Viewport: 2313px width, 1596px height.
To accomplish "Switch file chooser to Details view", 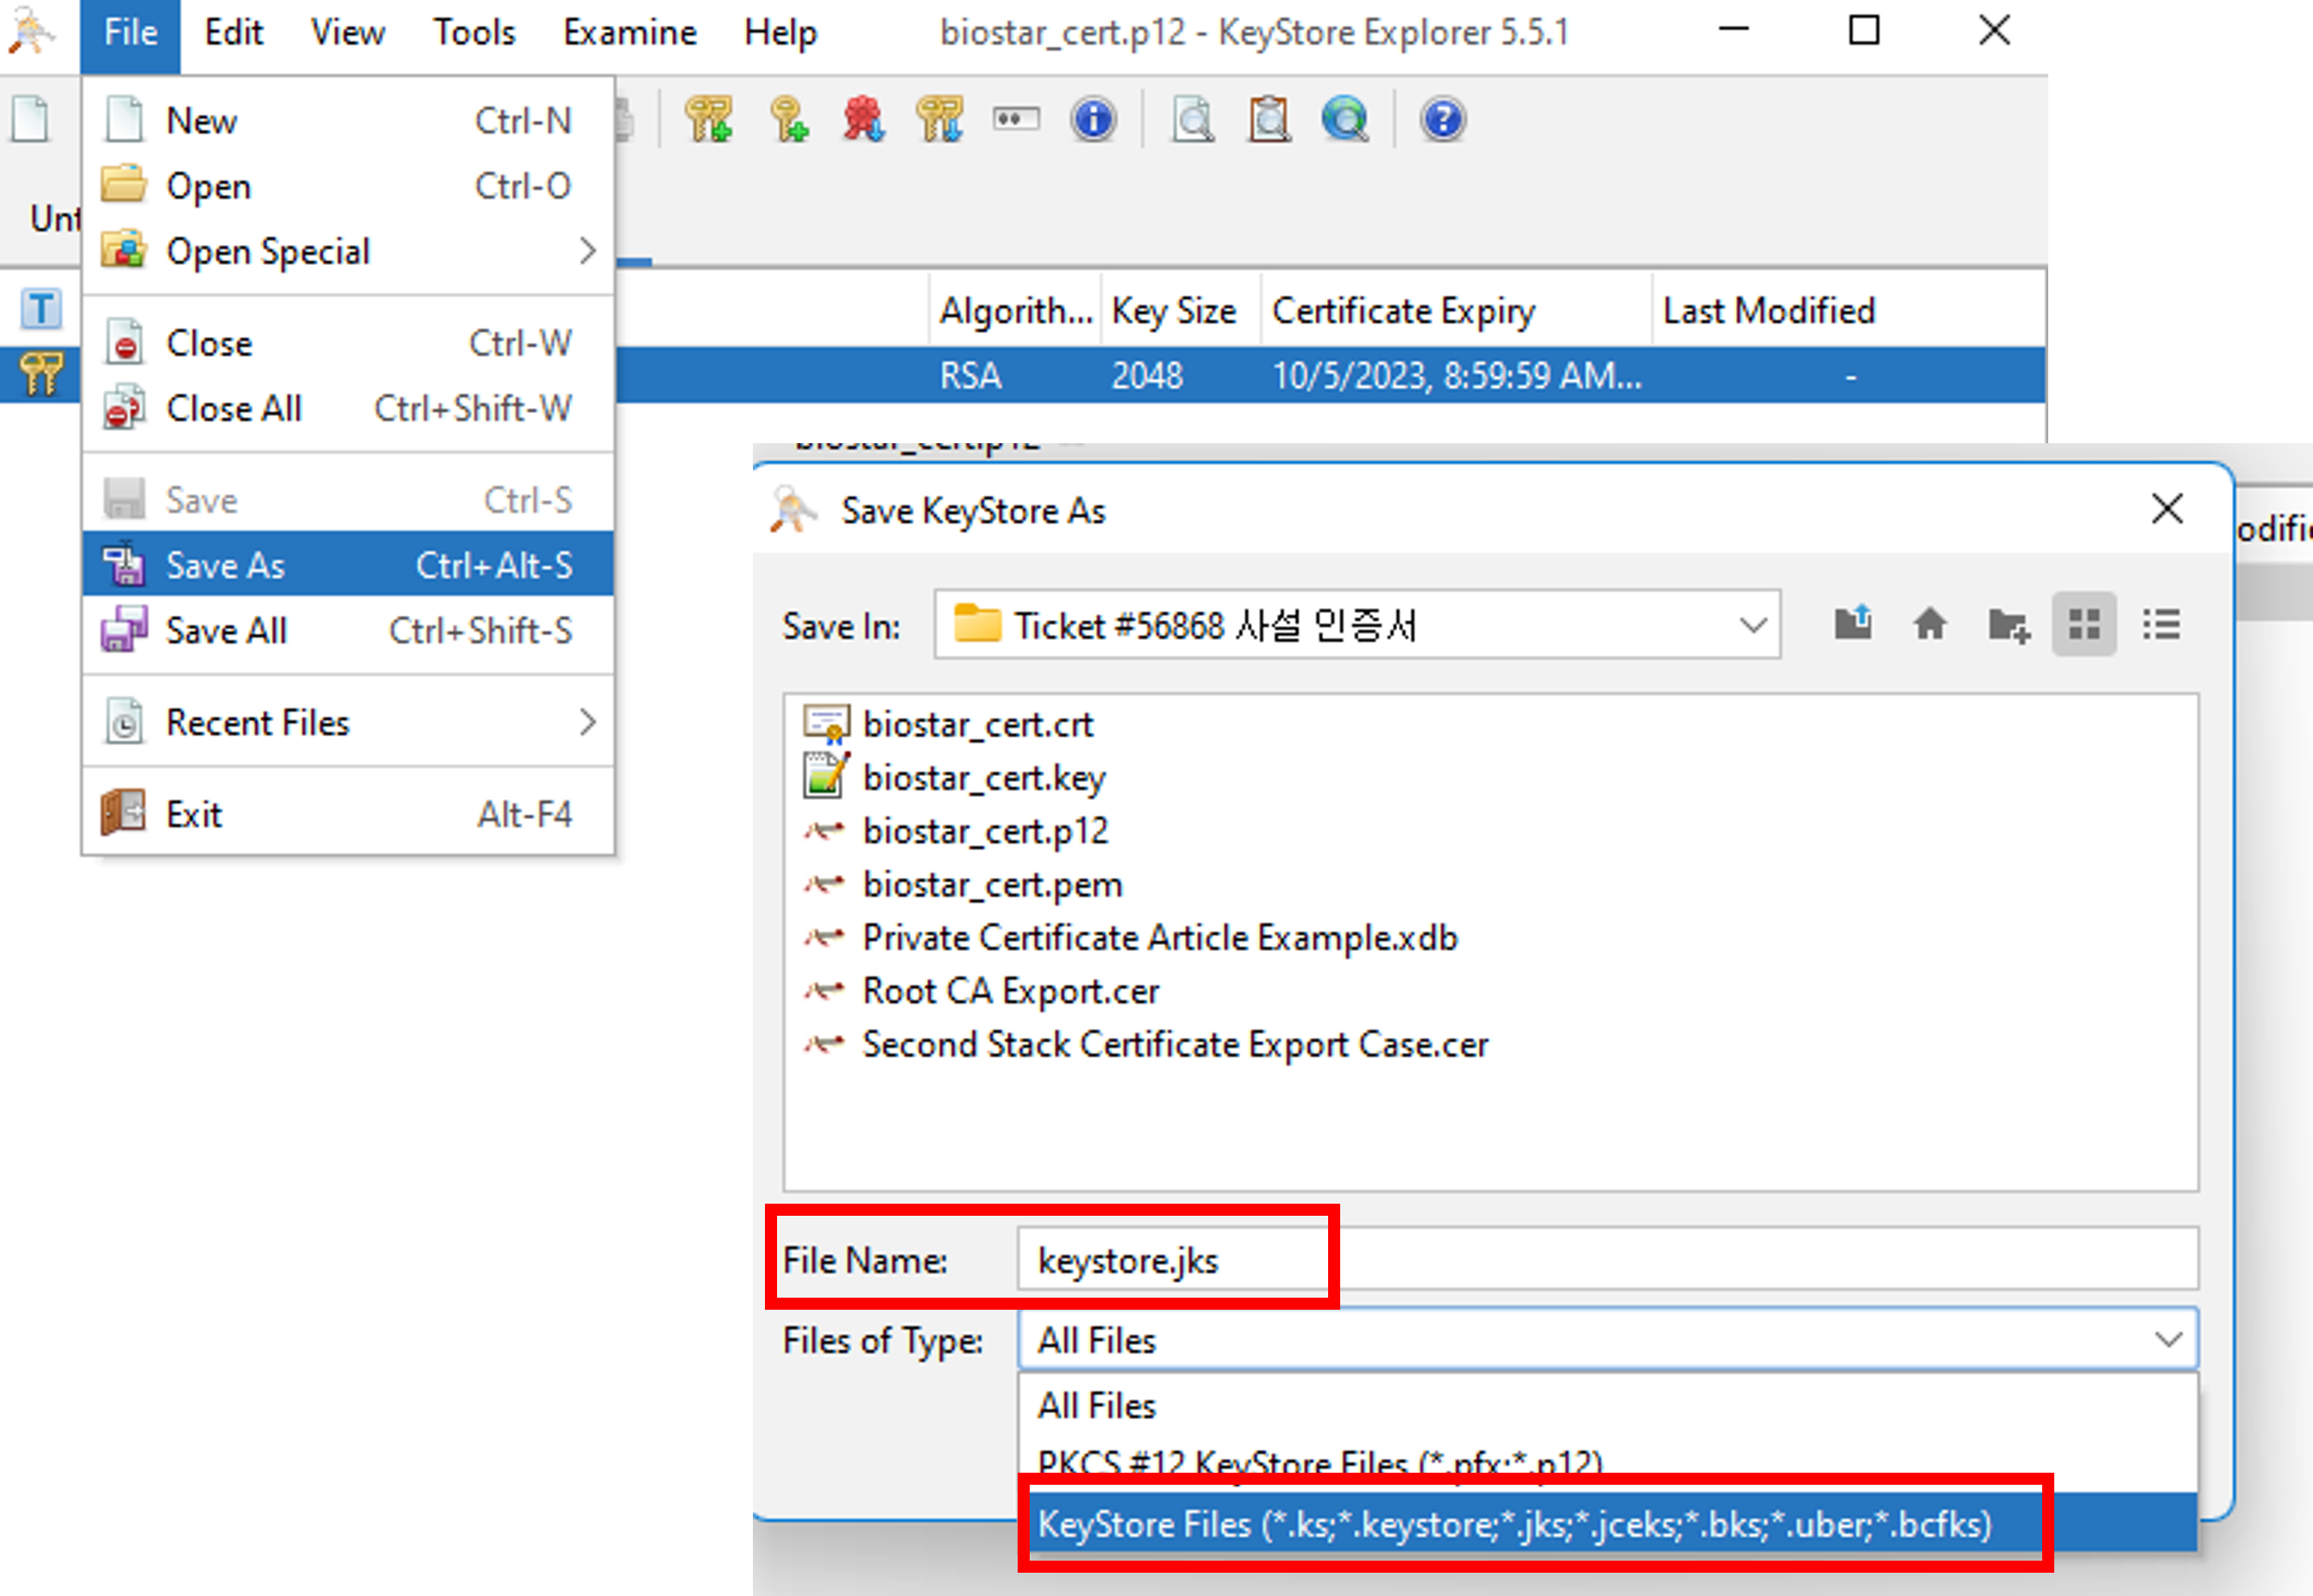I will coord(2161,625).
